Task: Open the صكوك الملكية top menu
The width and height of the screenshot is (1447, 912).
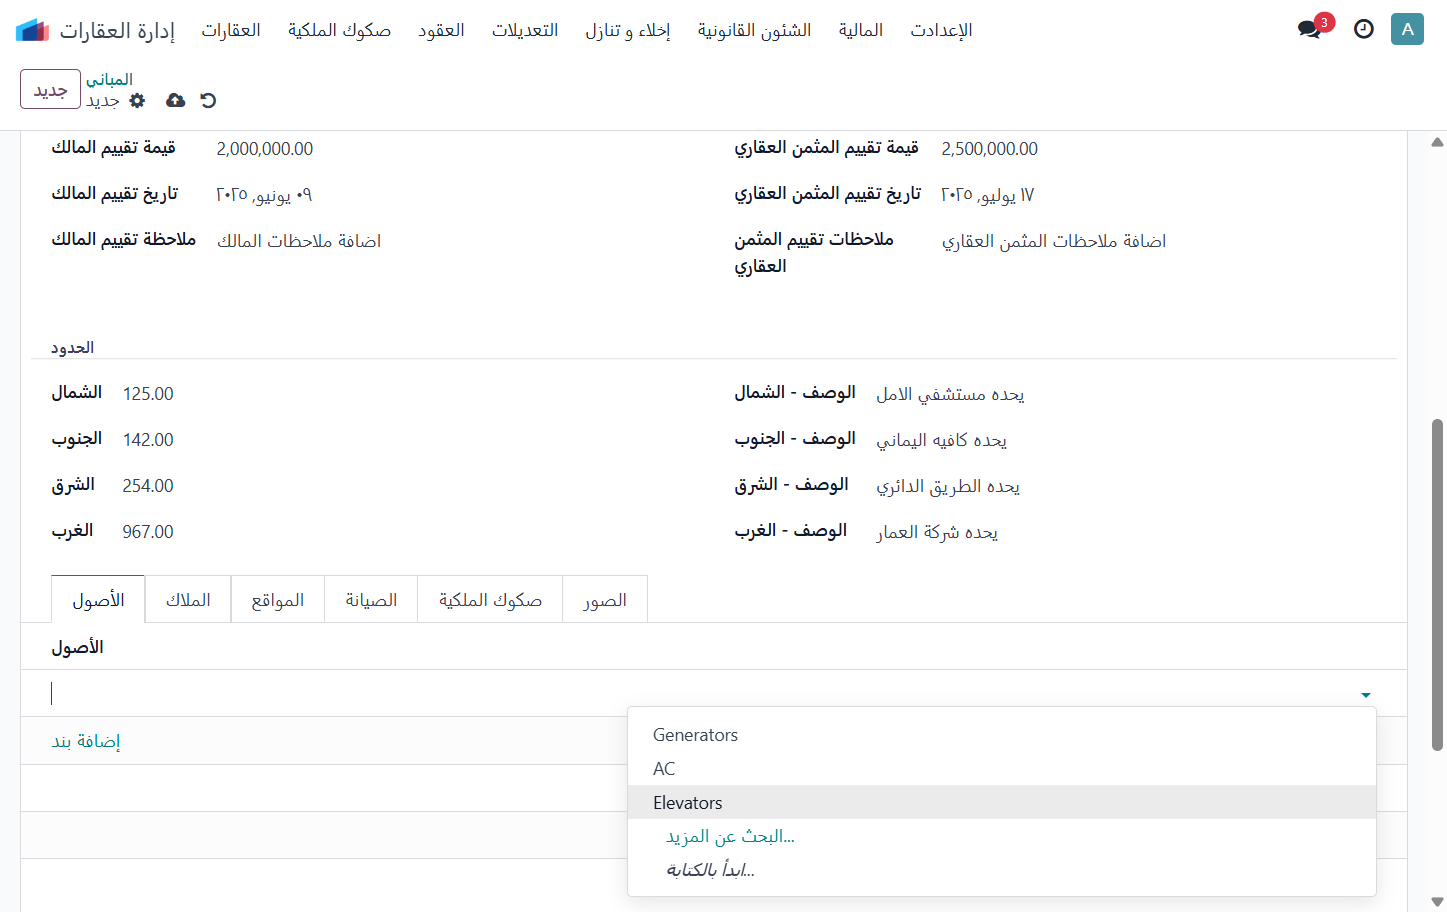Action: coord(340,30)
